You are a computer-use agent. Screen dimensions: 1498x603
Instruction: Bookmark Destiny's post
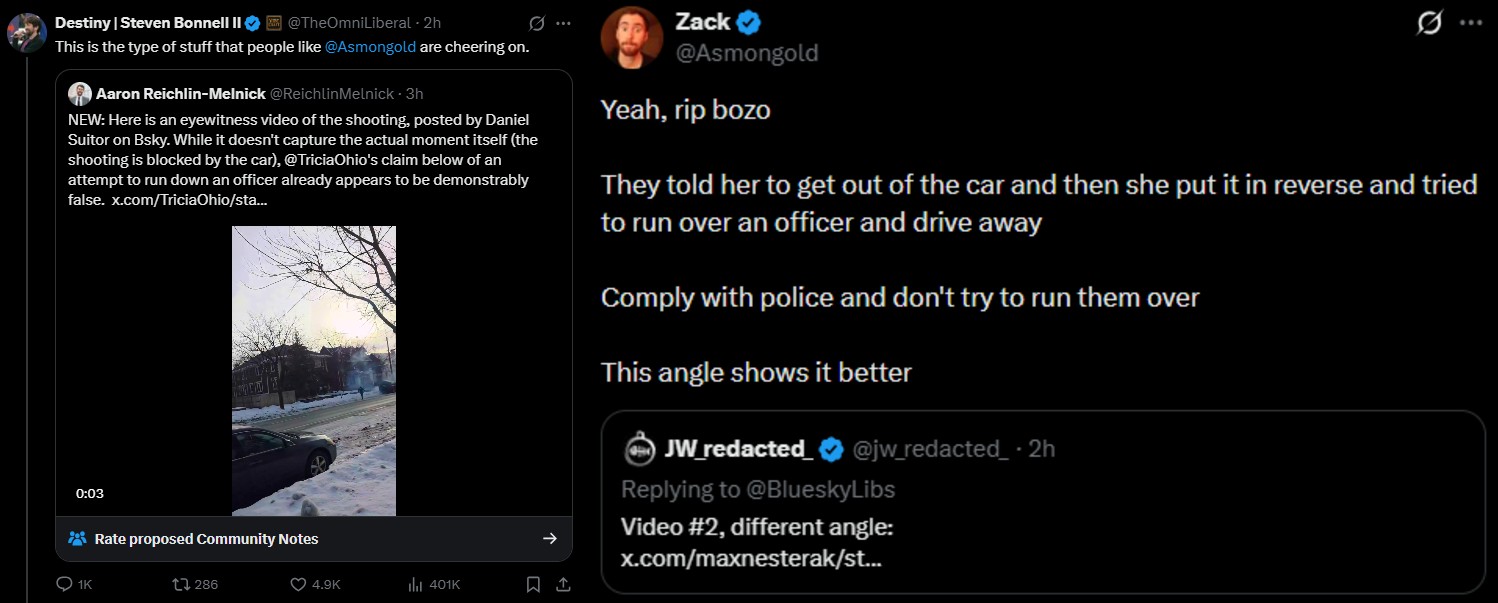tap(534, 584)
